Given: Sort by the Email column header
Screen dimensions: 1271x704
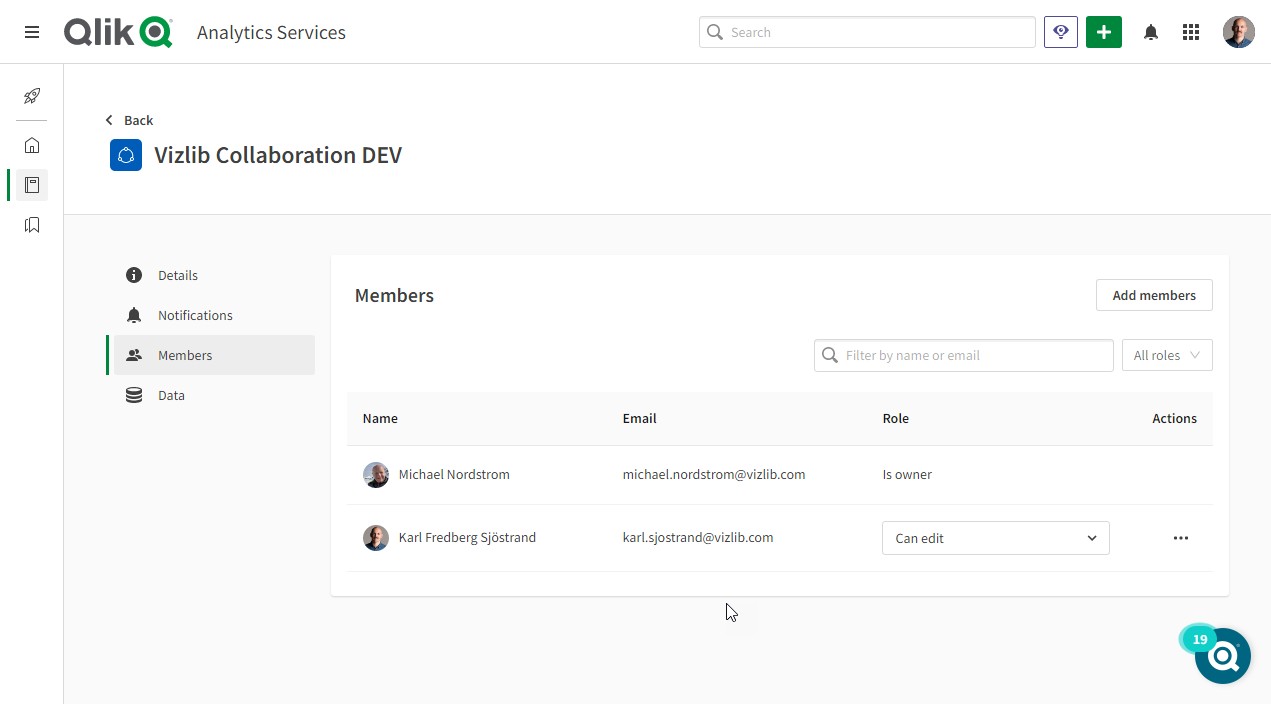Looking at the screenshot, I should click(x=640, y=418).
